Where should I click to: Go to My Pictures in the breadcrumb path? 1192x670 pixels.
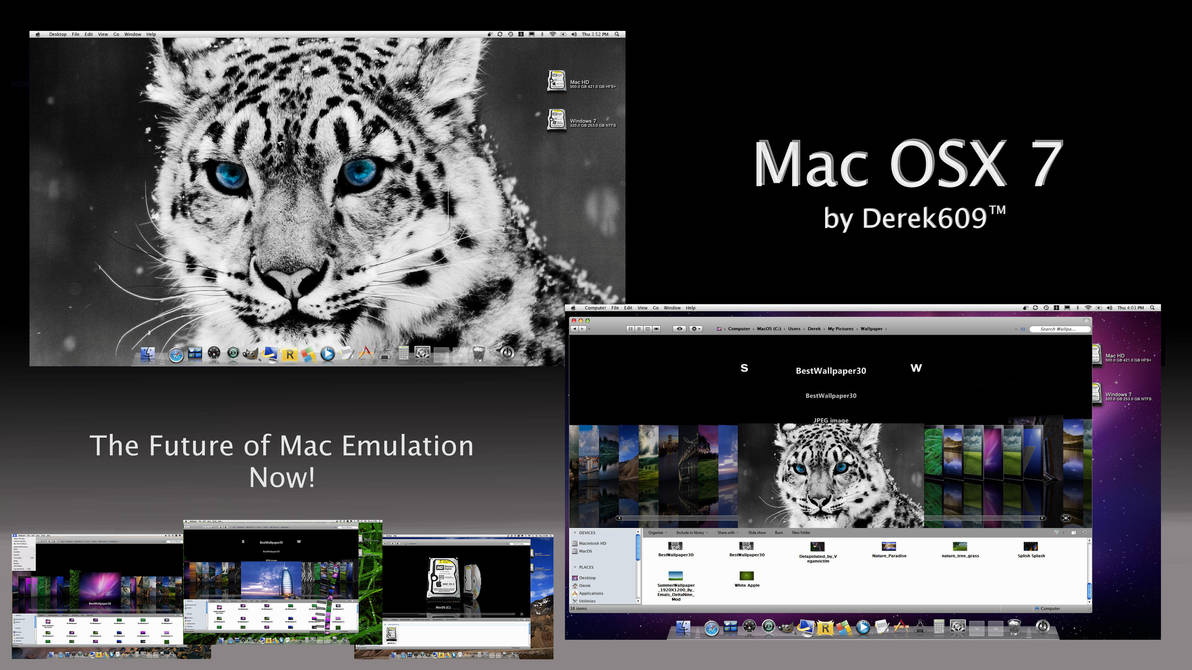tap(841, 329)
